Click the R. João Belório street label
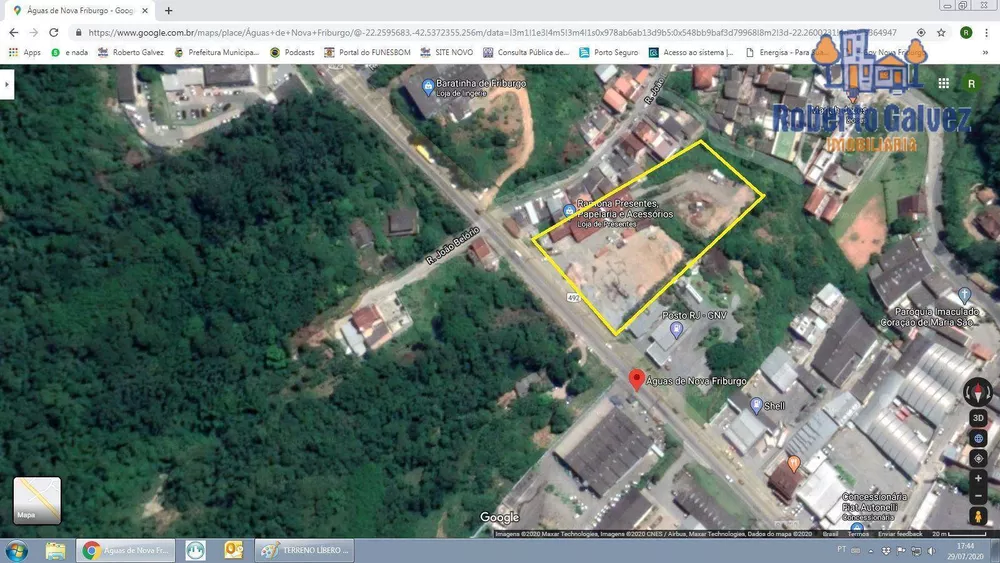 (452, 245)
